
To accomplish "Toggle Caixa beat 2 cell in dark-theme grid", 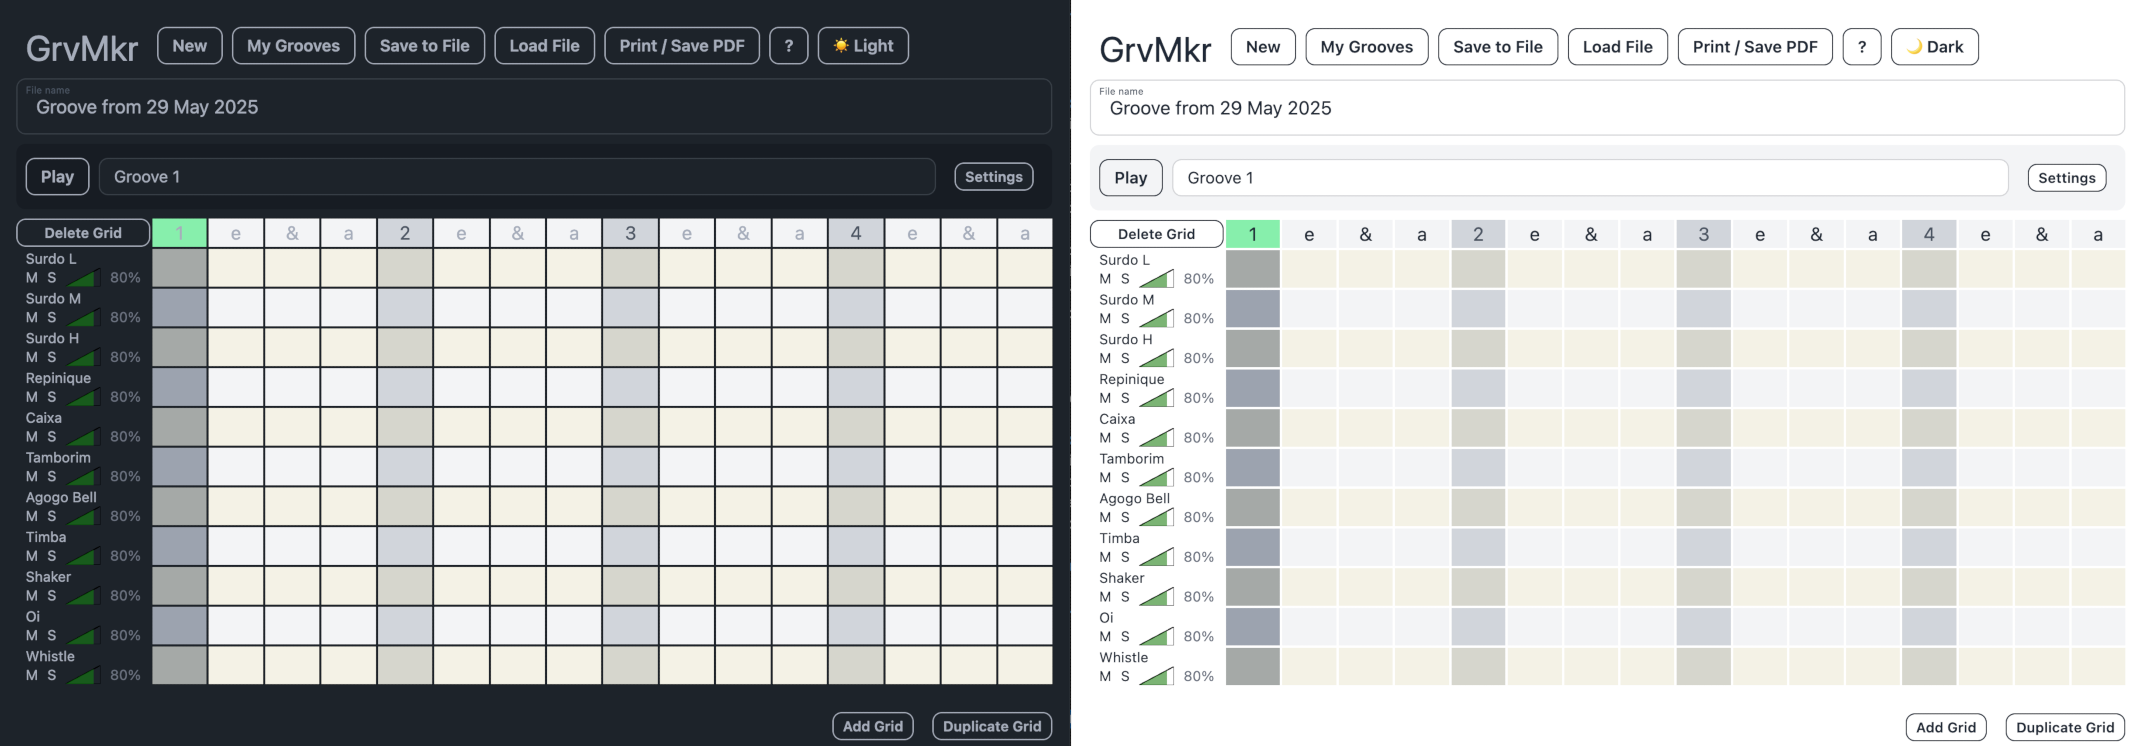I will click(405, 427).
